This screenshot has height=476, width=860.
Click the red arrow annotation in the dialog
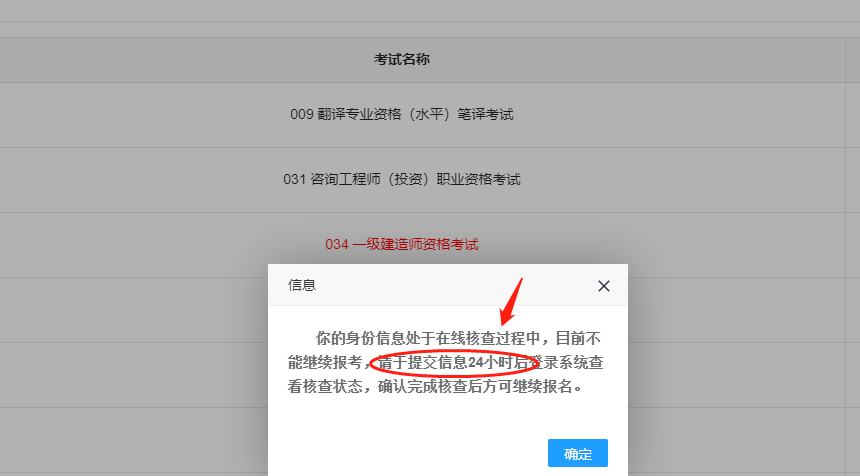point(511,302)
